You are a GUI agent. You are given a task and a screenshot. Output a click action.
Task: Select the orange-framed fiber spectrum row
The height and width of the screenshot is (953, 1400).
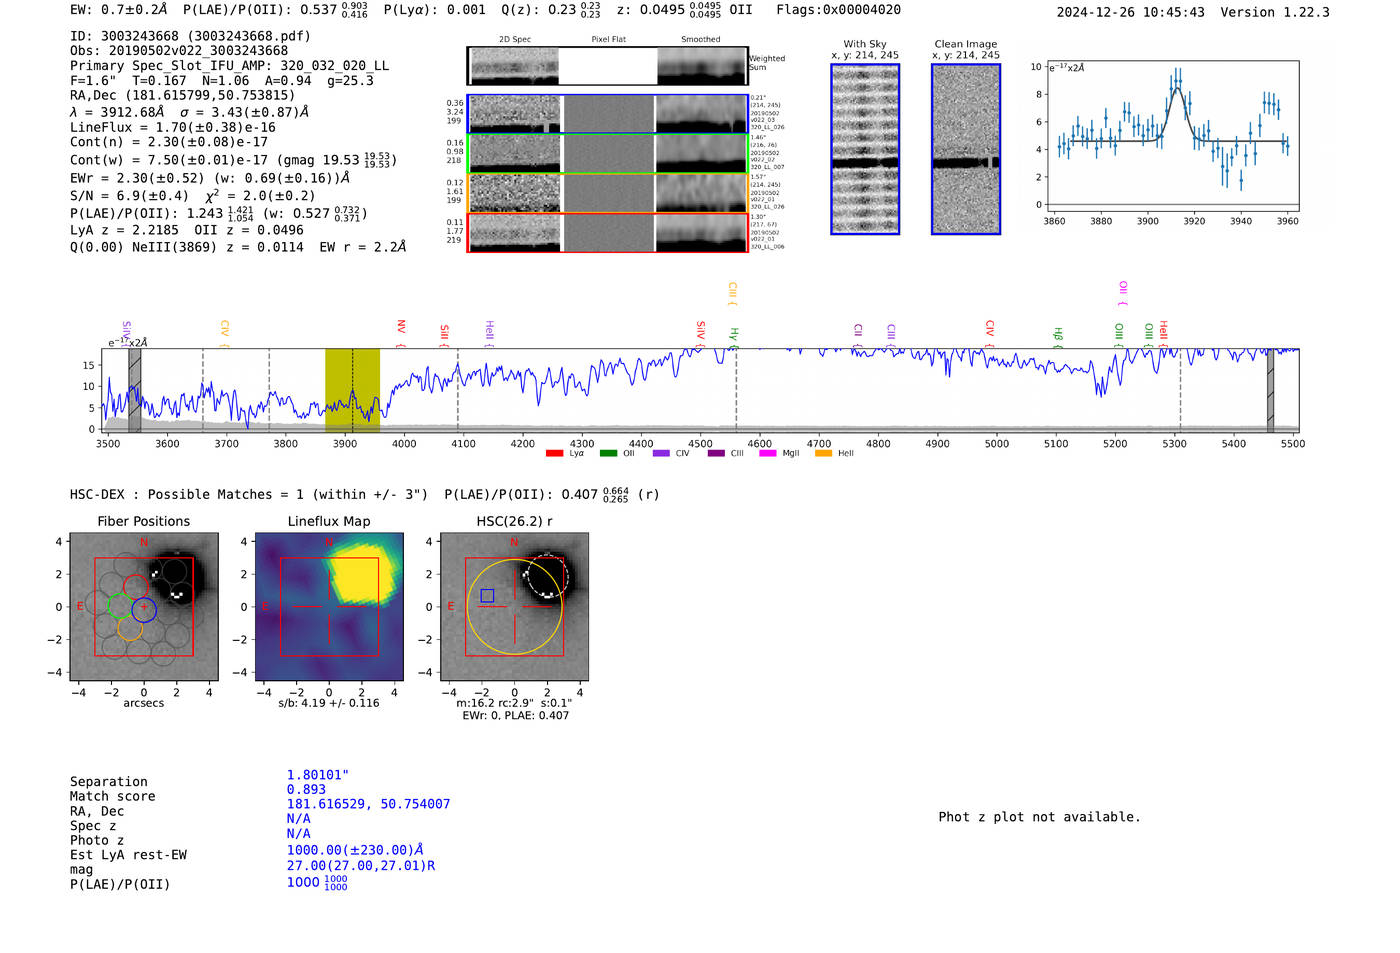(608, 193)
